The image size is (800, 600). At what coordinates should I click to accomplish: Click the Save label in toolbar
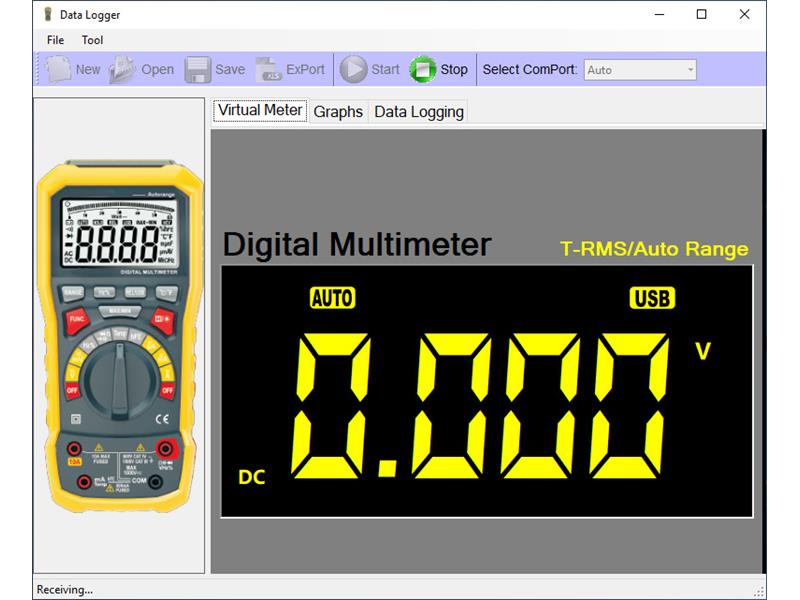[x=230, y=69]
